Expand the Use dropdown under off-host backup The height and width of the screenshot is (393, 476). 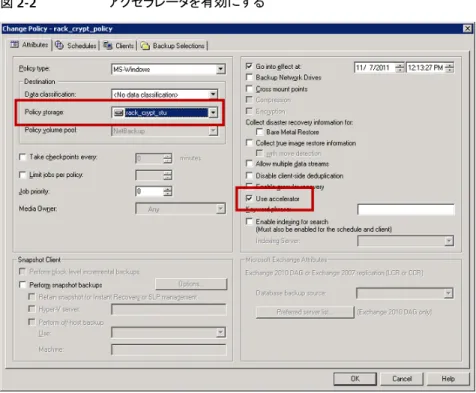(220, 332)
